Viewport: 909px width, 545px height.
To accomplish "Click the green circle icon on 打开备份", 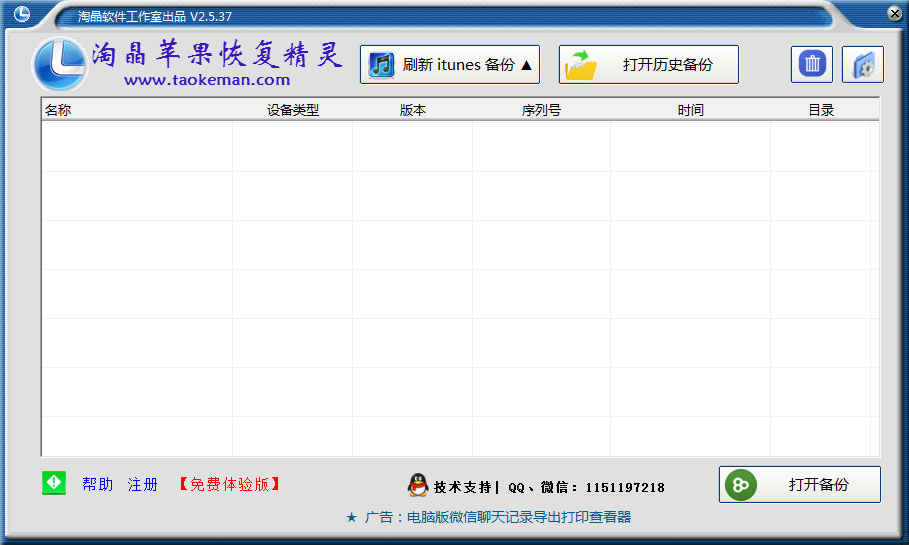I will tap(741, 485).
